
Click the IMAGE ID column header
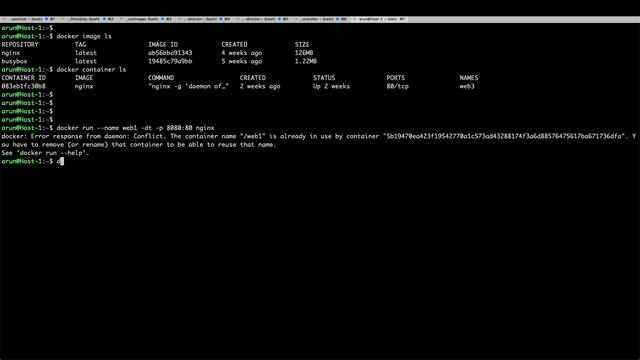point(163,44)
